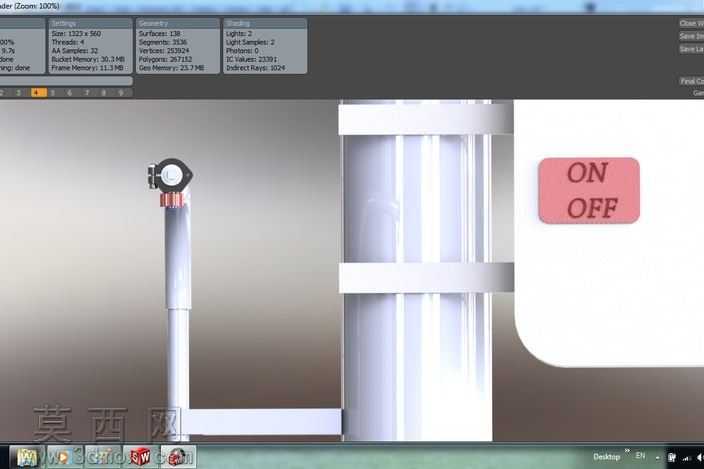Click the "Geo Memory: 23.7 MB" line
The image size is (704, 469).
pyautogui.click(x=172, y=68)
